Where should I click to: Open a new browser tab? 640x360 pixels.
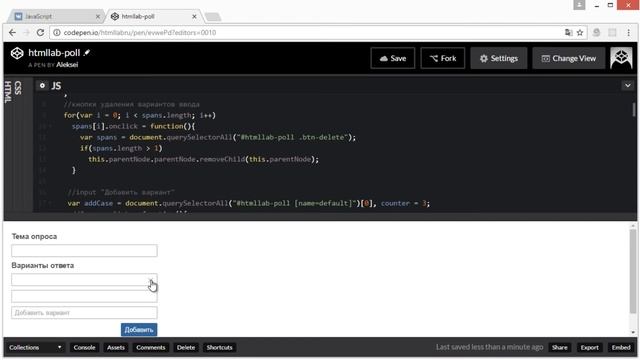(213, 17)
